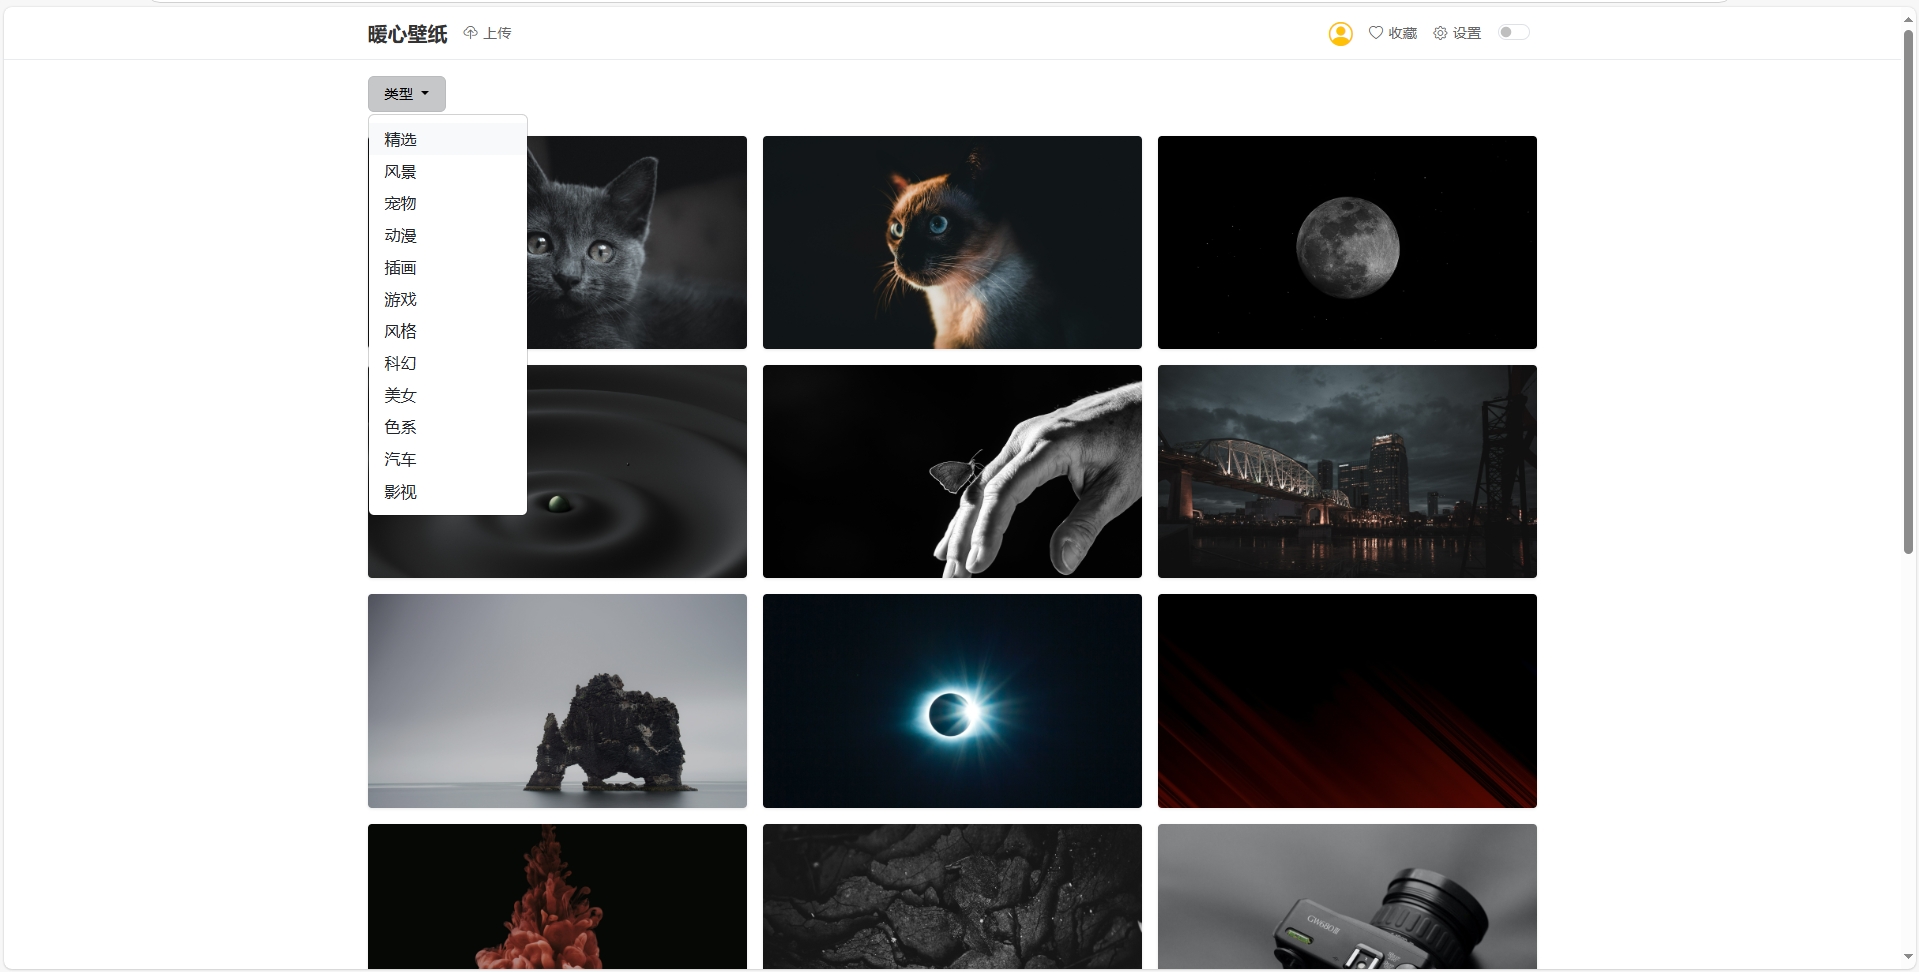Pick 动漫 from the category list
1919x972 pixels.
[401, 236]
